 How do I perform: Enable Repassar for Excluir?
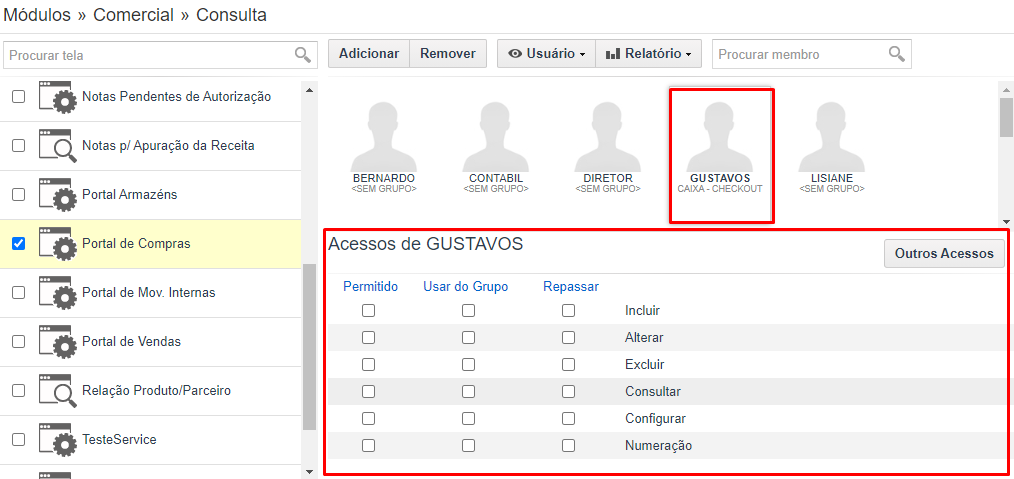click(568, 365)
